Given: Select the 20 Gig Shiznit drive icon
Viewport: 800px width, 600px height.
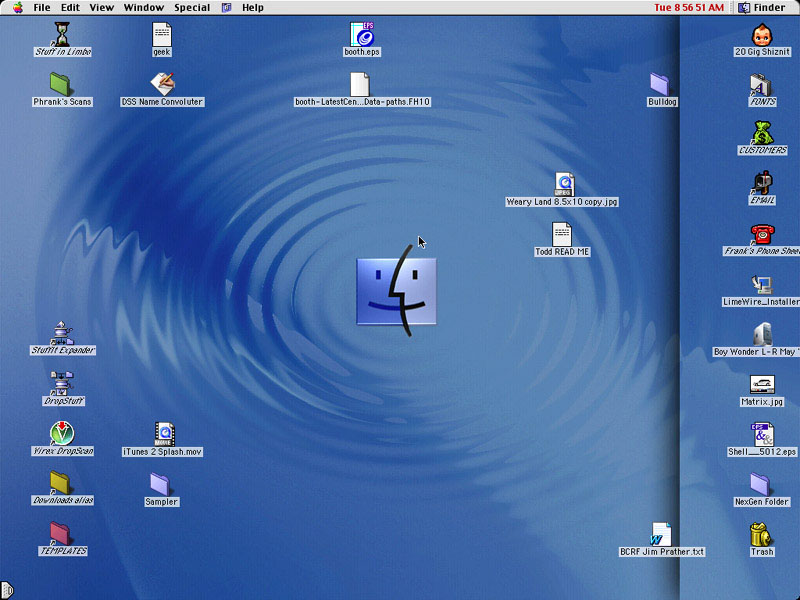Looking at the screenshot, I should (x=762, y=34).
